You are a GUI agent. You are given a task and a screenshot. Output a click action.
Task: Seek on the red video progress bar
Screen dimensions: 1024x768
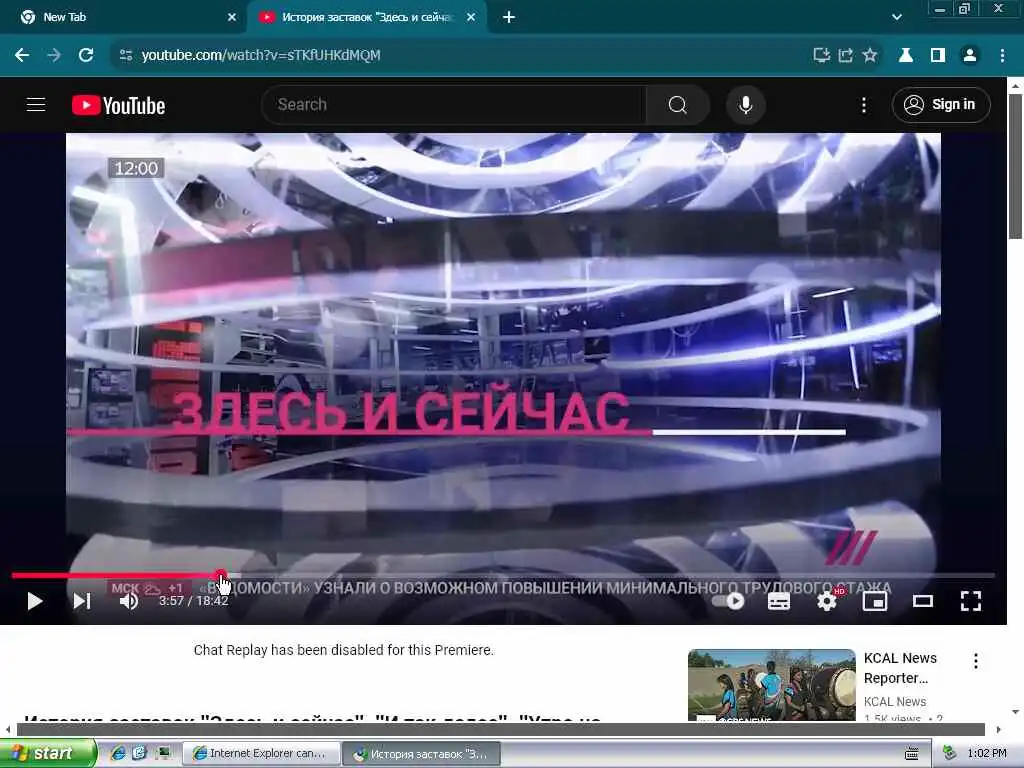tap(503, 575)
